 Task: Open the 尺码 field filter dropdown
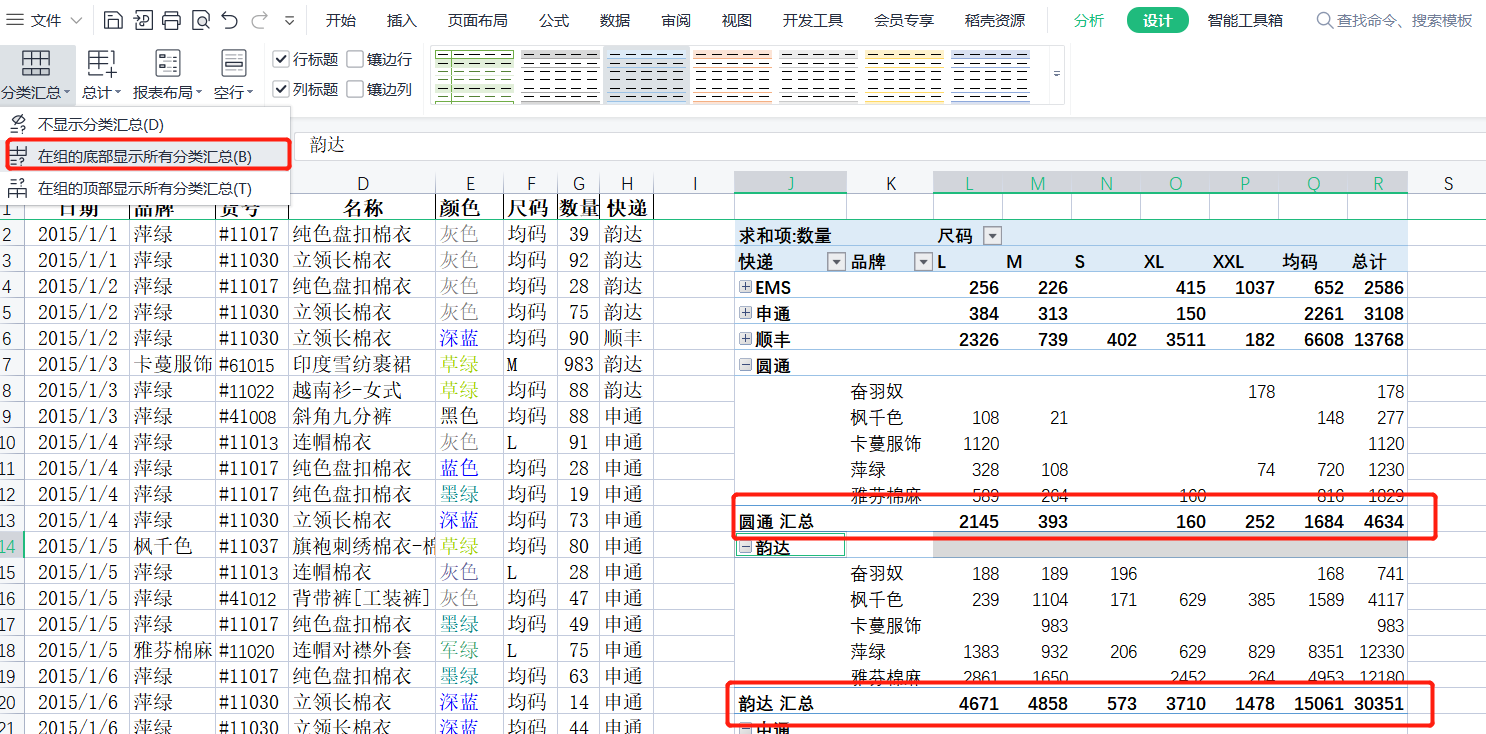(992, 236)
